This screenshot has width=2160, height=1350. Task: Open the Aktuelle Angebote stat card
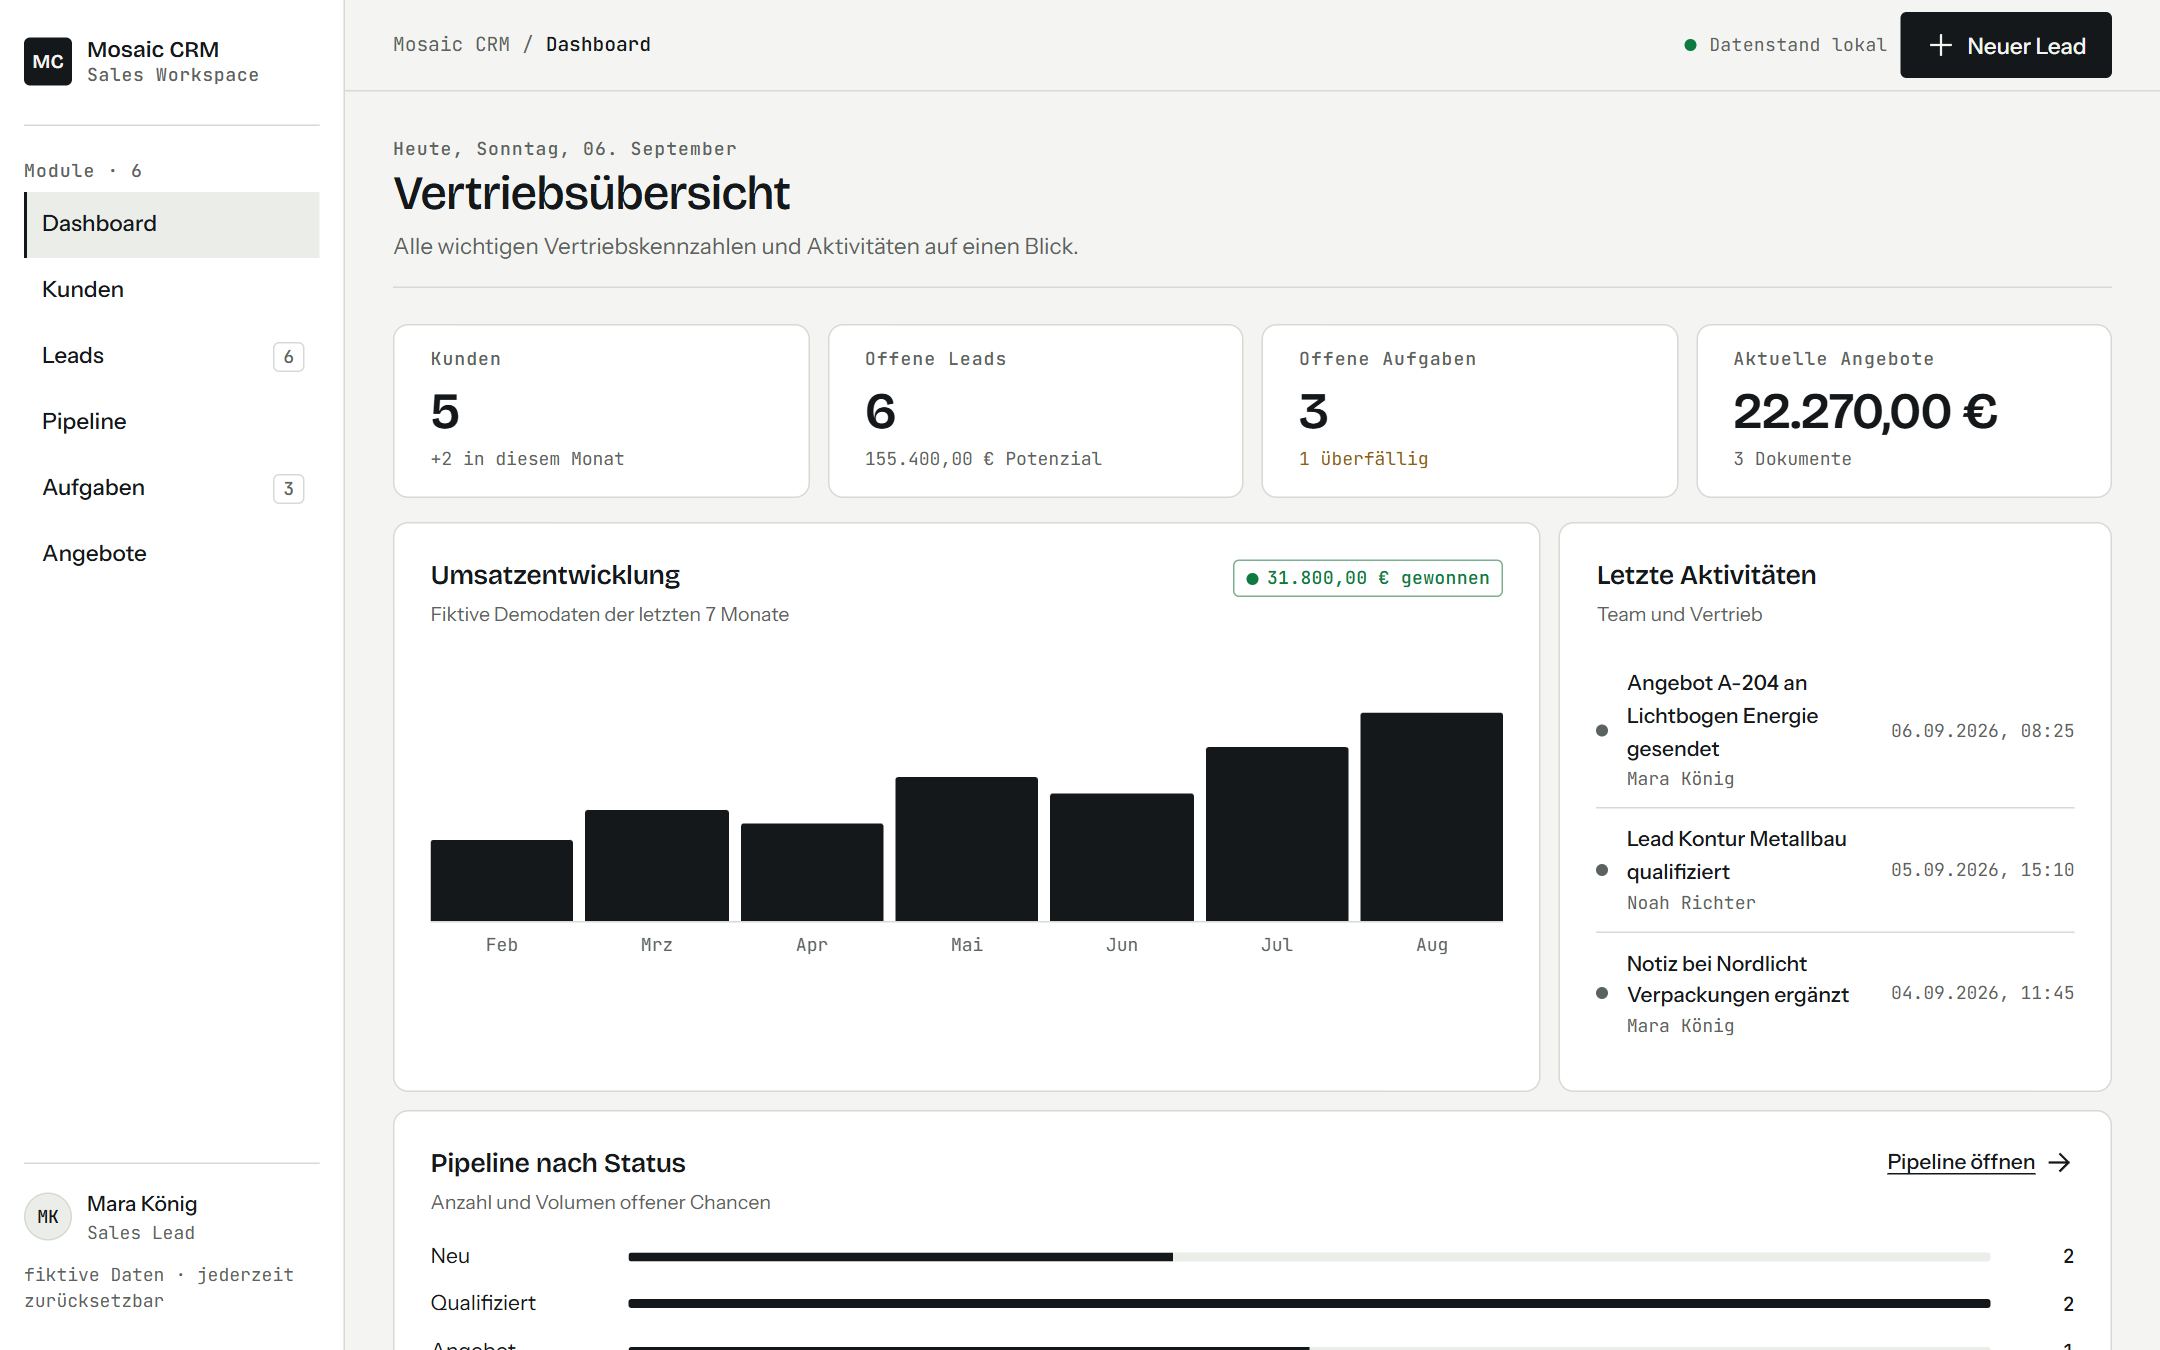coord(1903,410)
